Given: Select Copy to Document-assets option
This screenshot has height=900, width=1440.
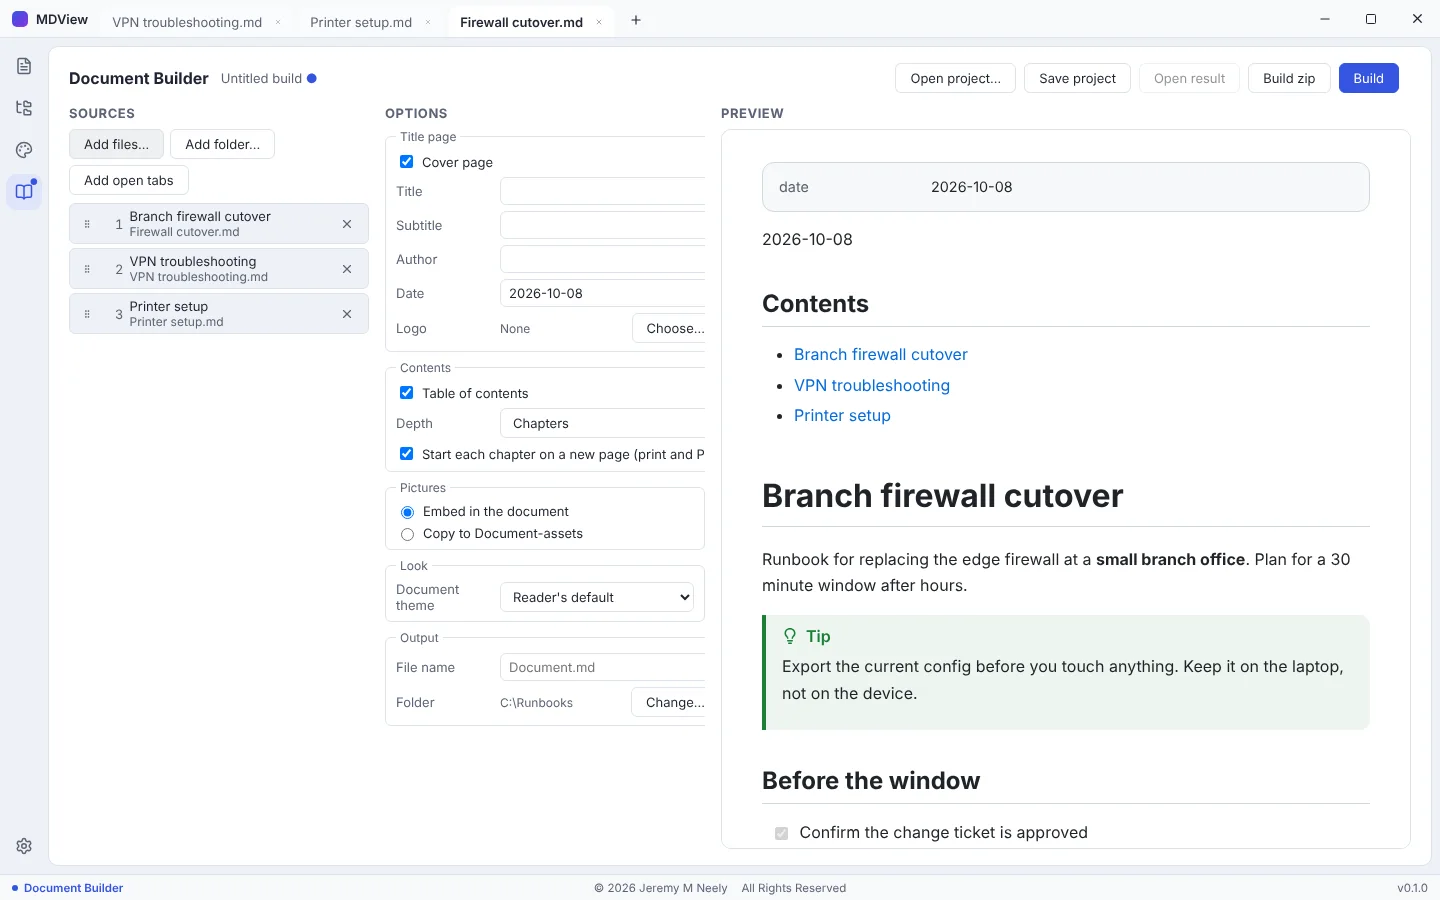Looking at the screenshot, I should [407, 534].
